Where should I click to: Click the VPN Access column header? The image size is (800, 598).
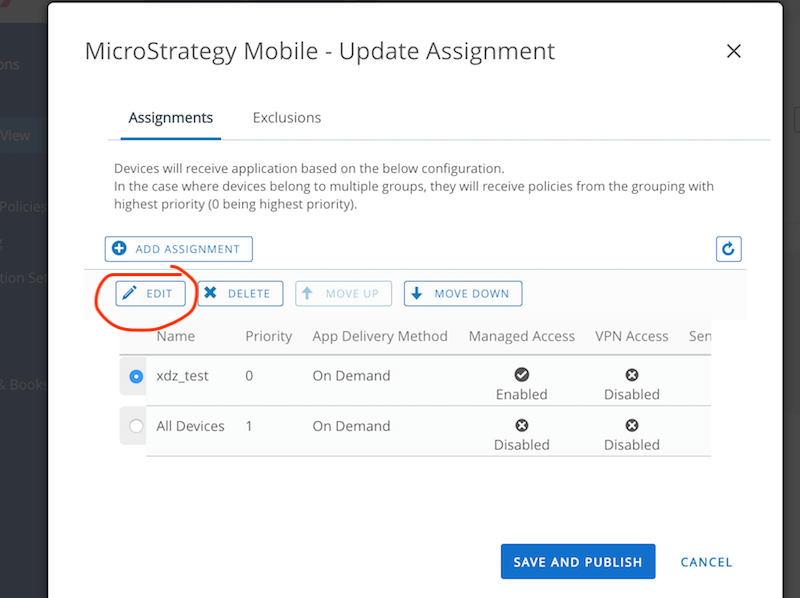(x=632, y=336)
